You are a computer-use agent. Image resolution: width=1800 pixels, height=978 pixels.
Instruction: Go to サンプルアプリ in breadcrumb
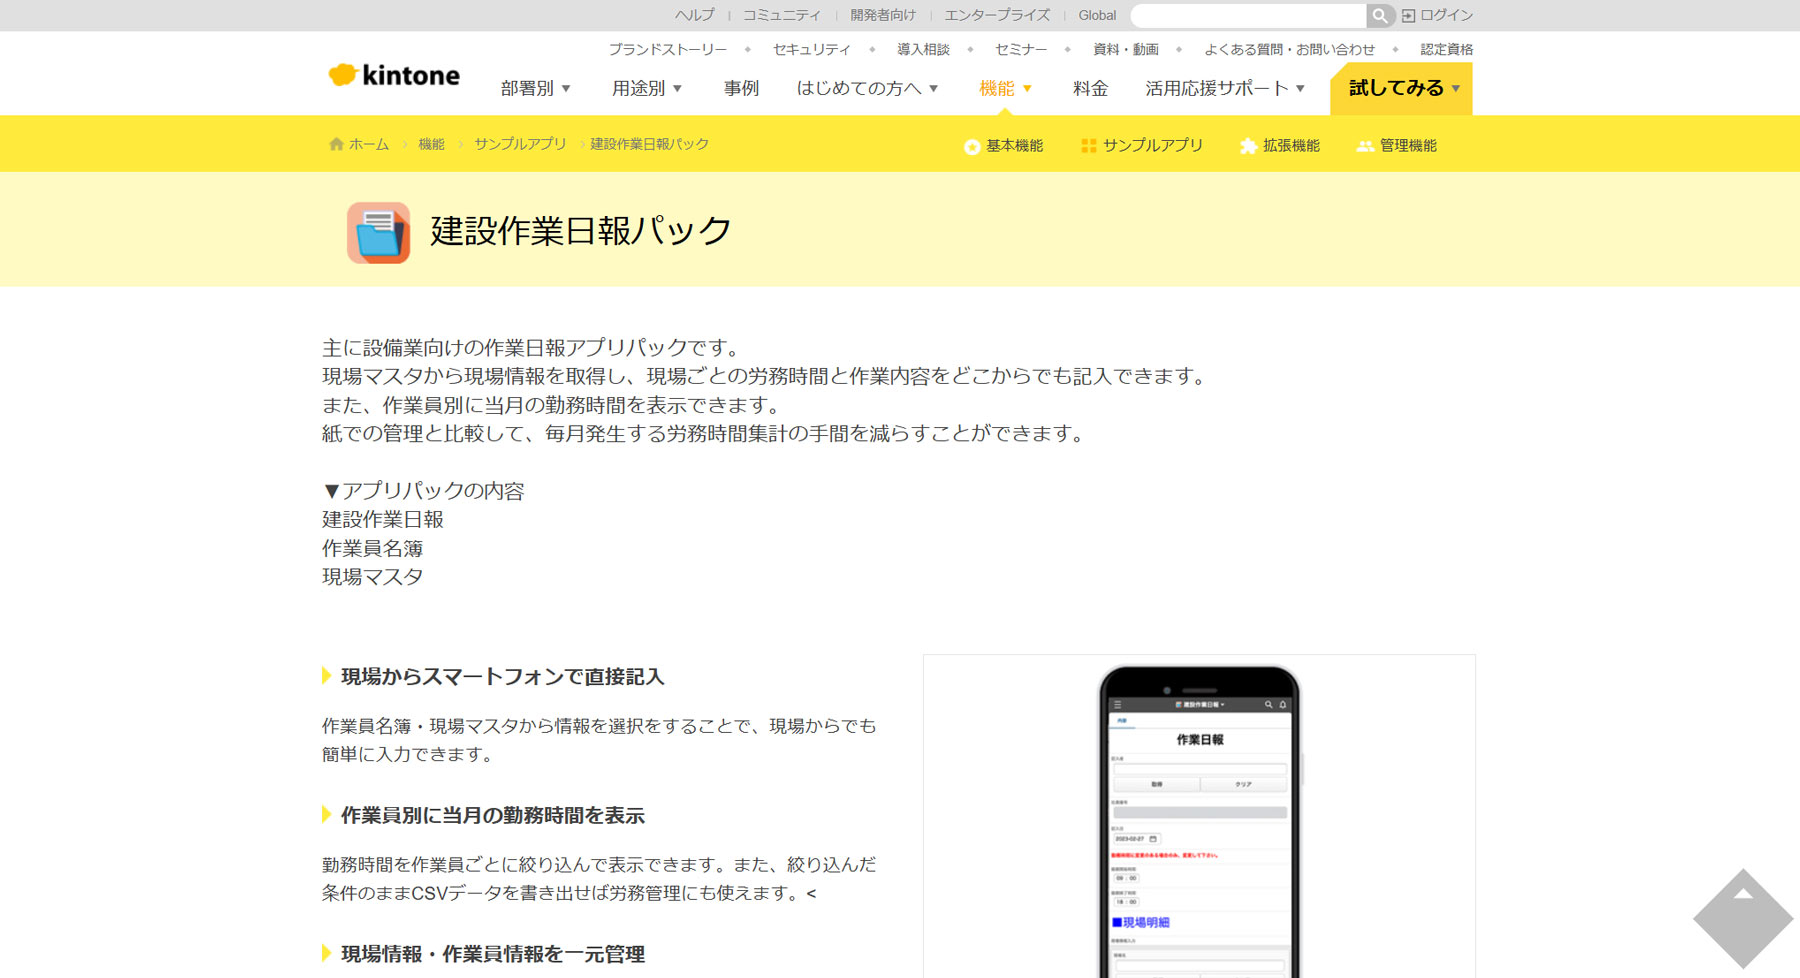point(520,144)
